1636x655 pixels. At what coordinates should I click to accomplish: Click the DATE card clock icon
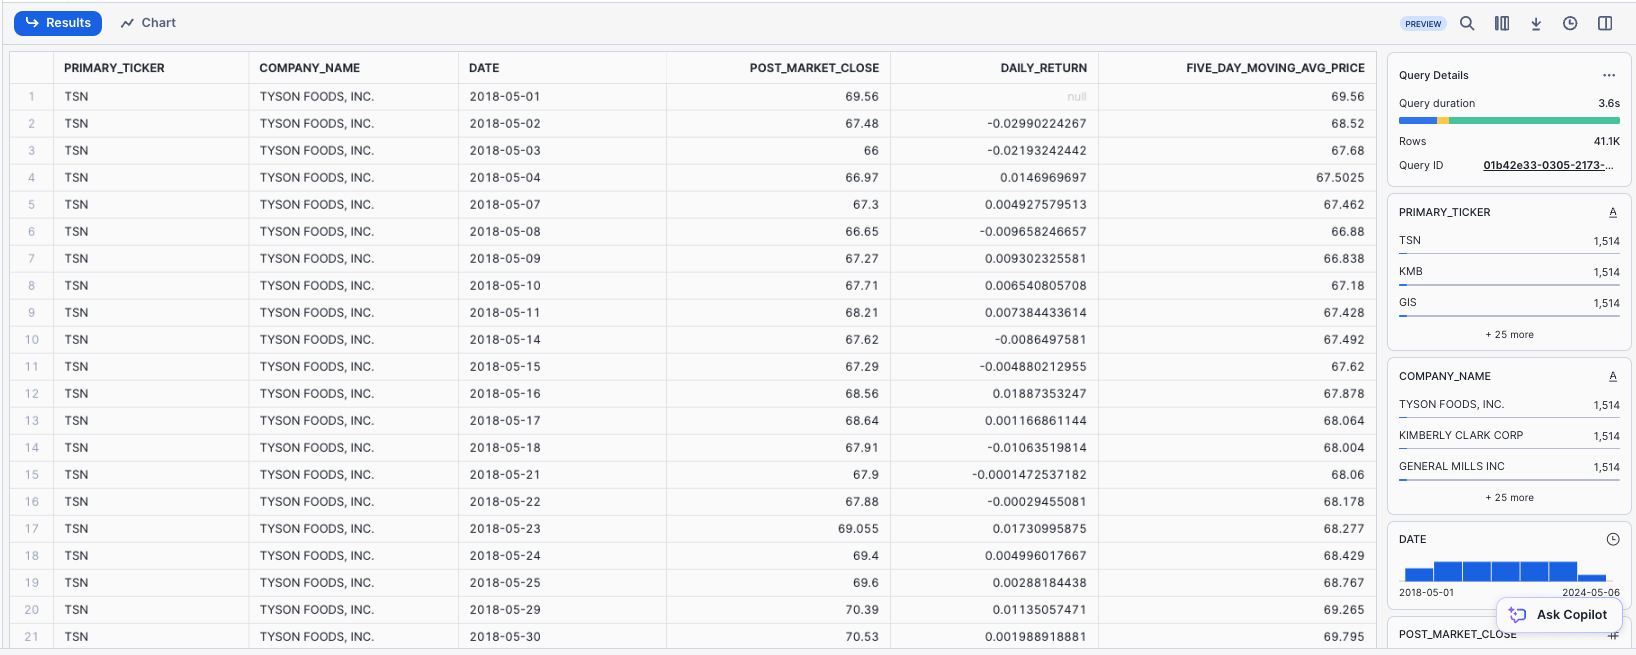[1613, 539]
